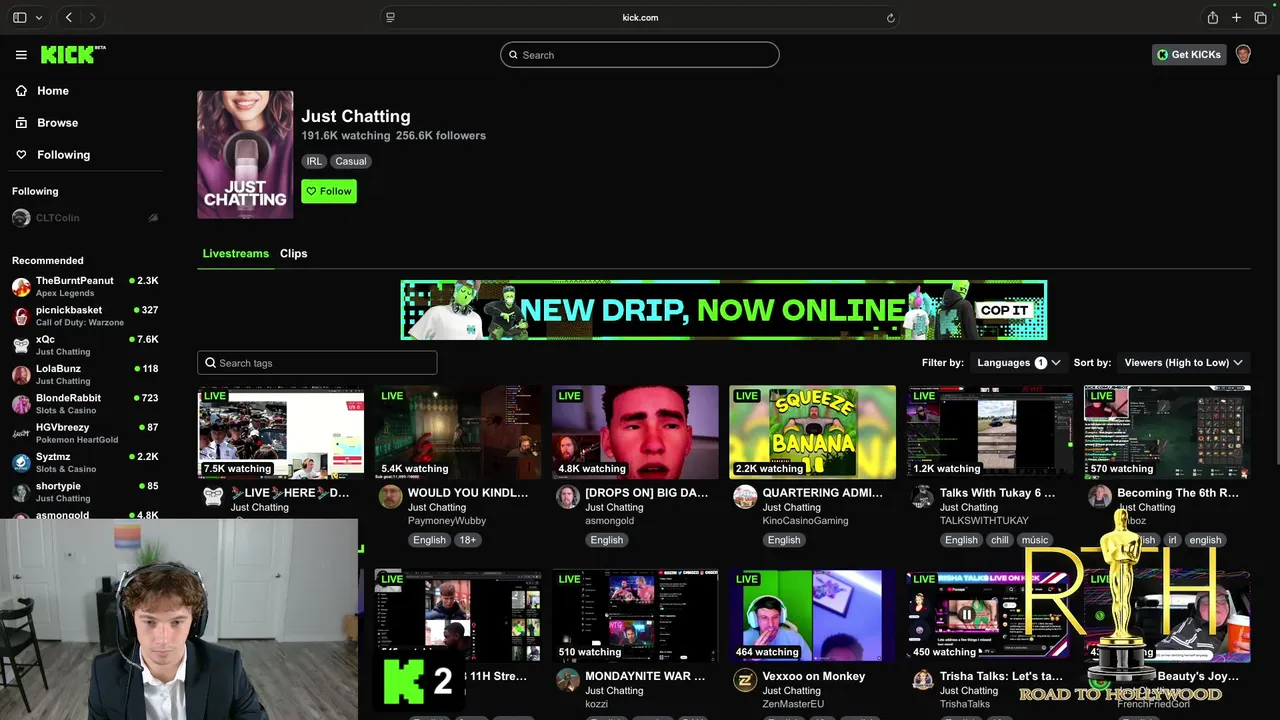Click KinoCasinoGaming avatar icon

click(x=745, y=497)
